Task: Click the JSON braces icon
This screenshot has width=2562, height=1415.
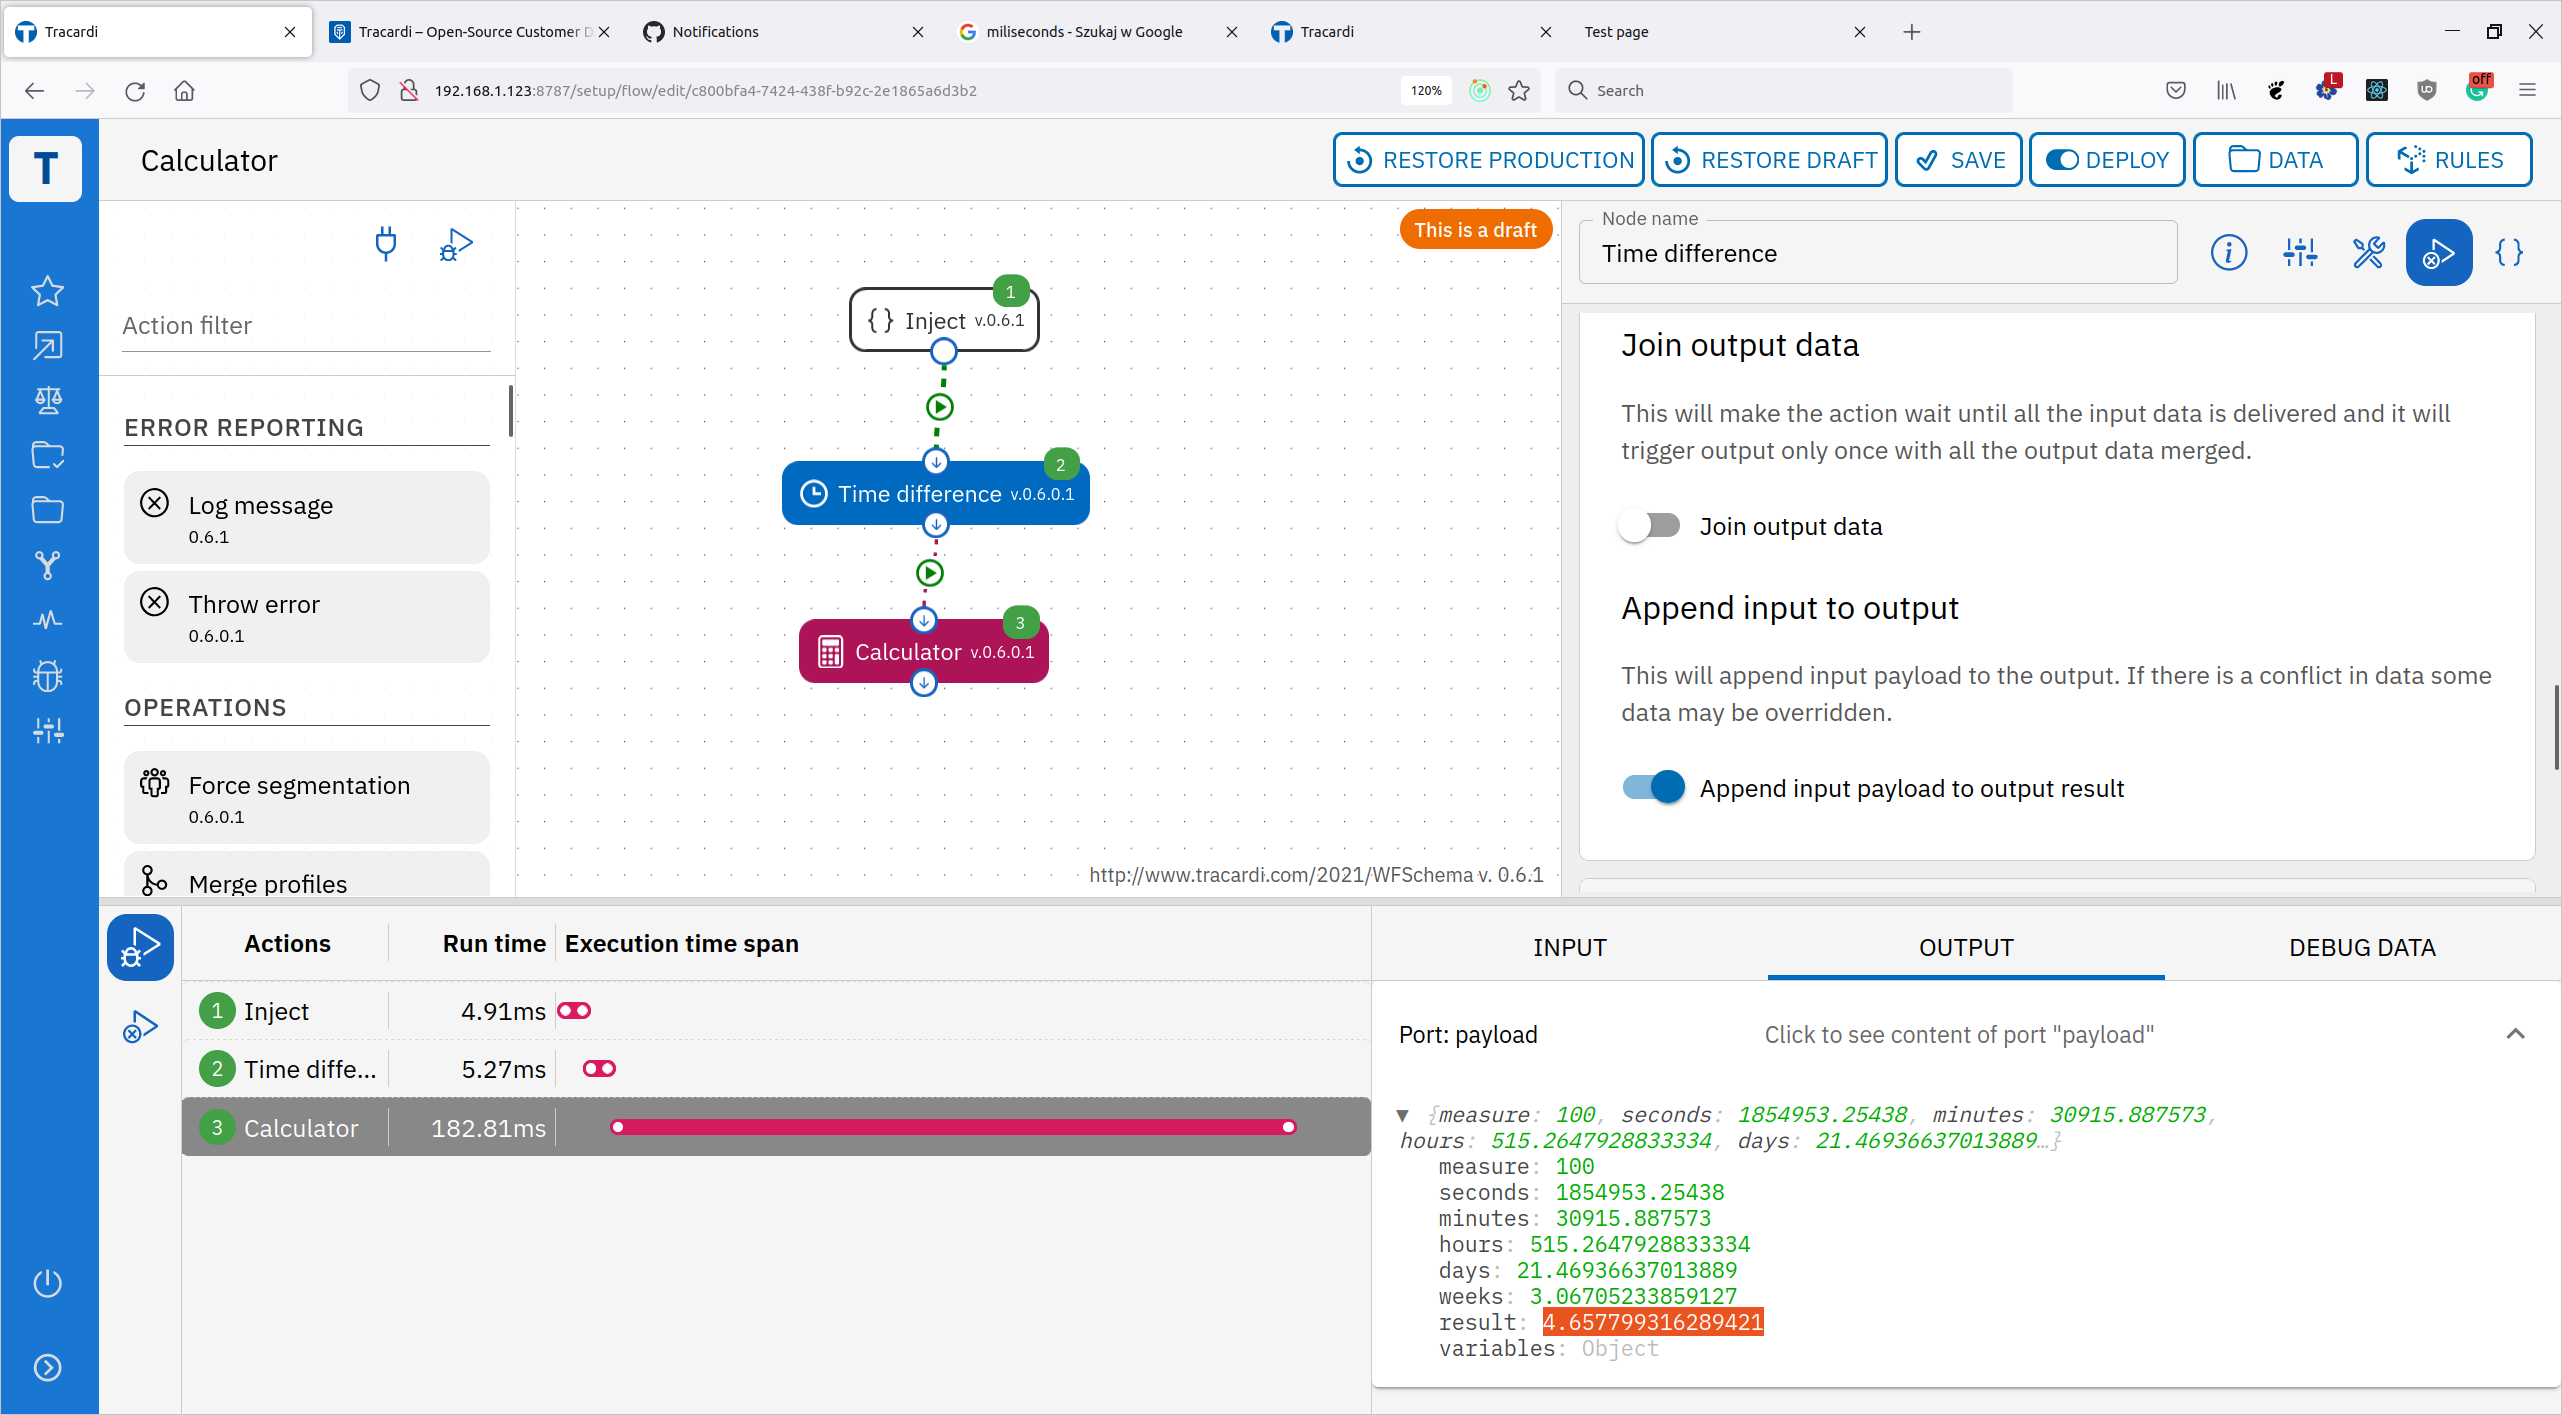Action: click(x=2509, y=252)
